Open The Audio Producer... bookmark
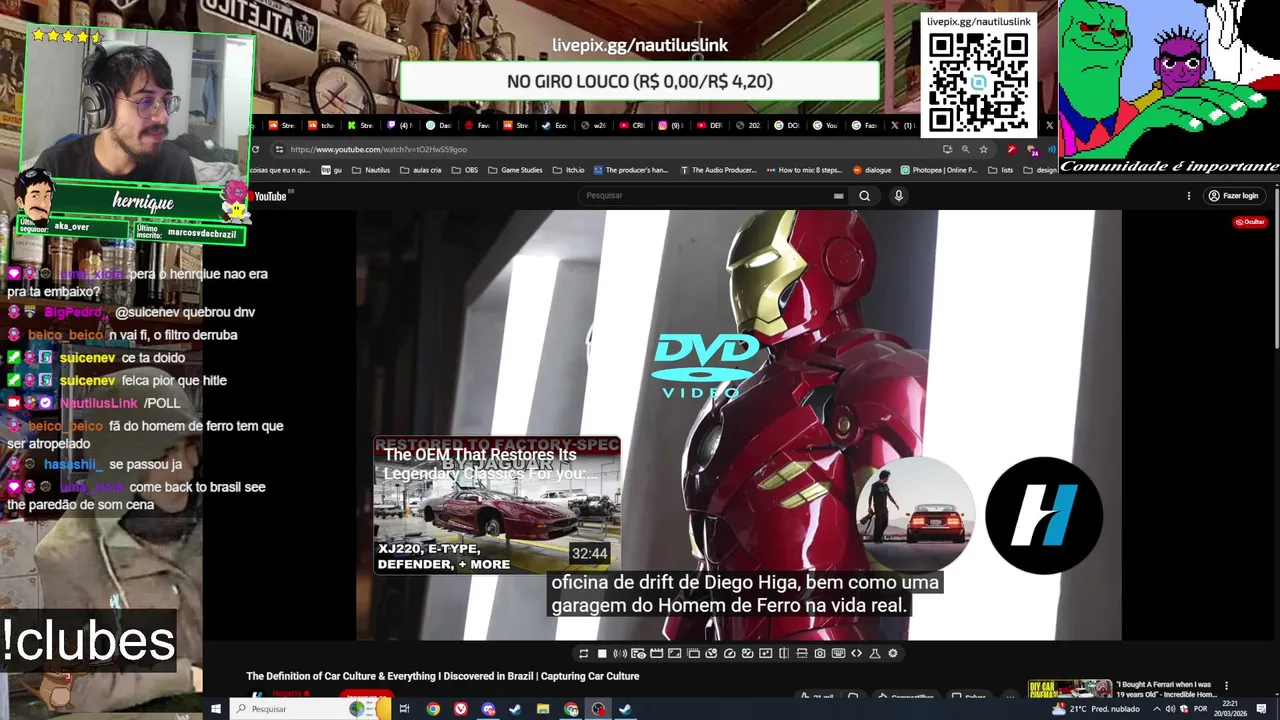Viewport: 1280px width, 720px height. point(718,170)
